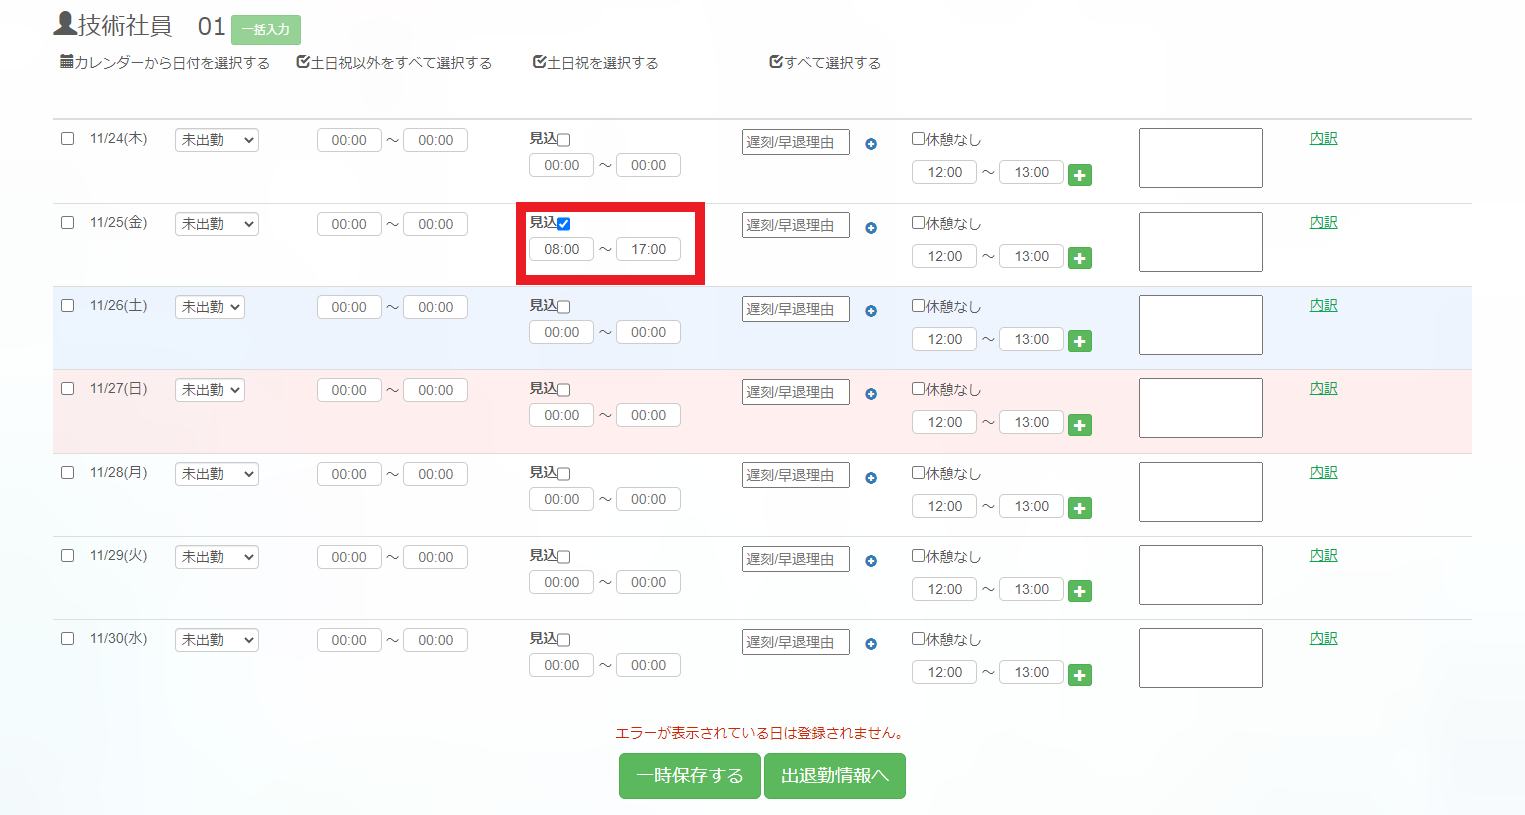
Task: Open the 内訳 link for 11/27
Action: coord(1323,388)
